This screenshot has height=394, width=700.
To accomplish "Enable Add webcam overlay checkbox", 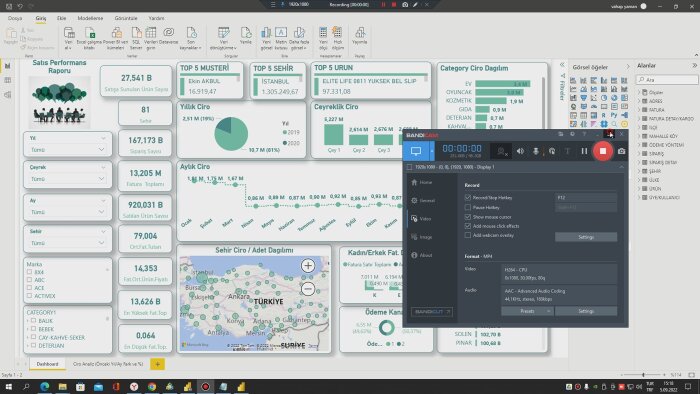I will [468, 235].
